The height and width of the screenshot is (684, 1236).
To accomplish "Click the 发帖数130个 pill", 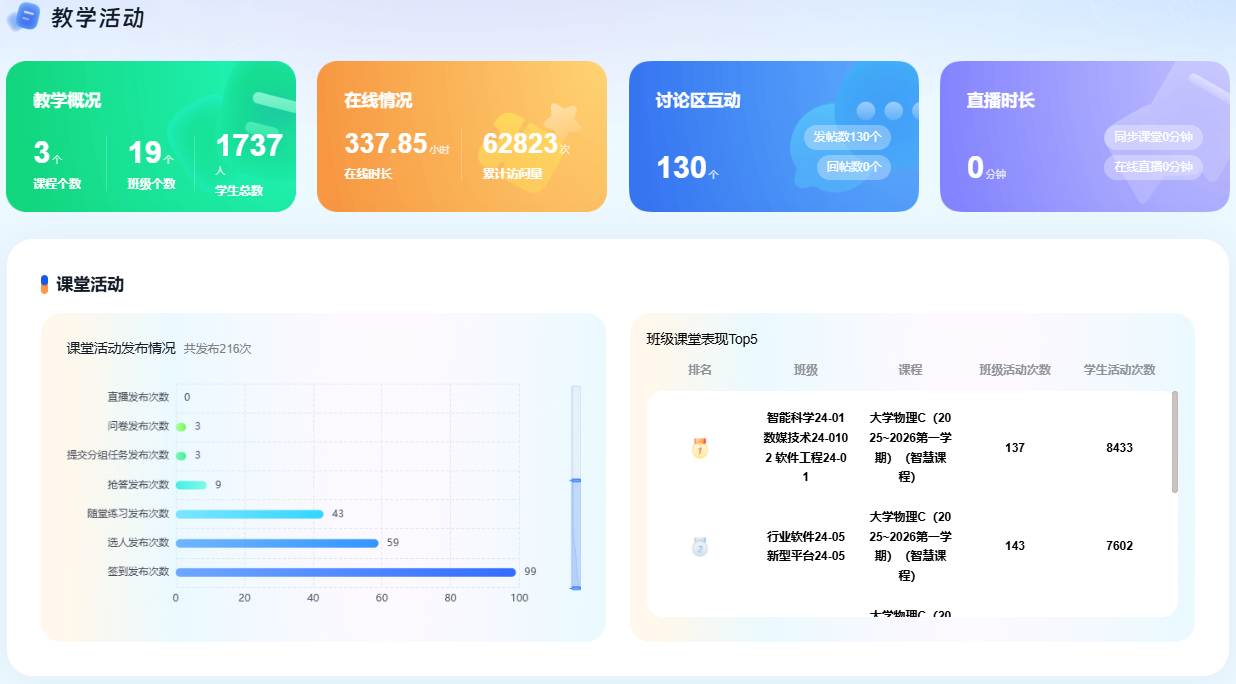I will click(x=847, y=137).
